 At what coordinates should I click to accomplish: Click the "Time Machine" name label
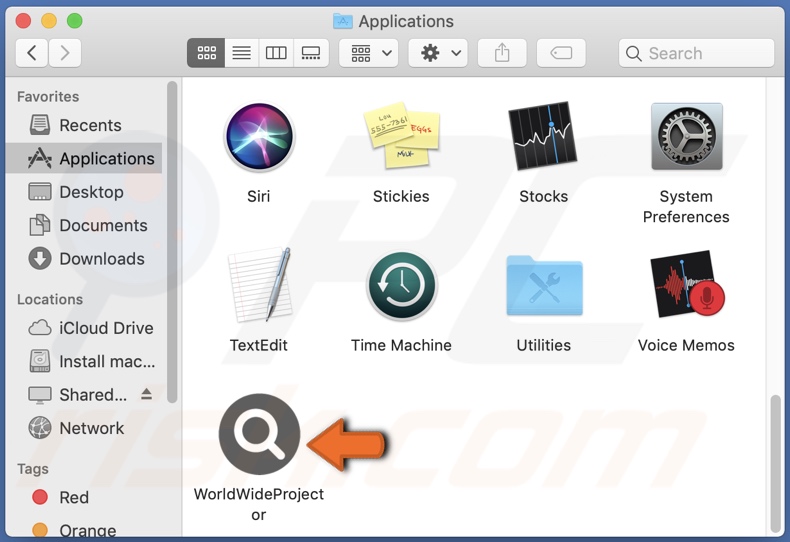pos(402,345)
